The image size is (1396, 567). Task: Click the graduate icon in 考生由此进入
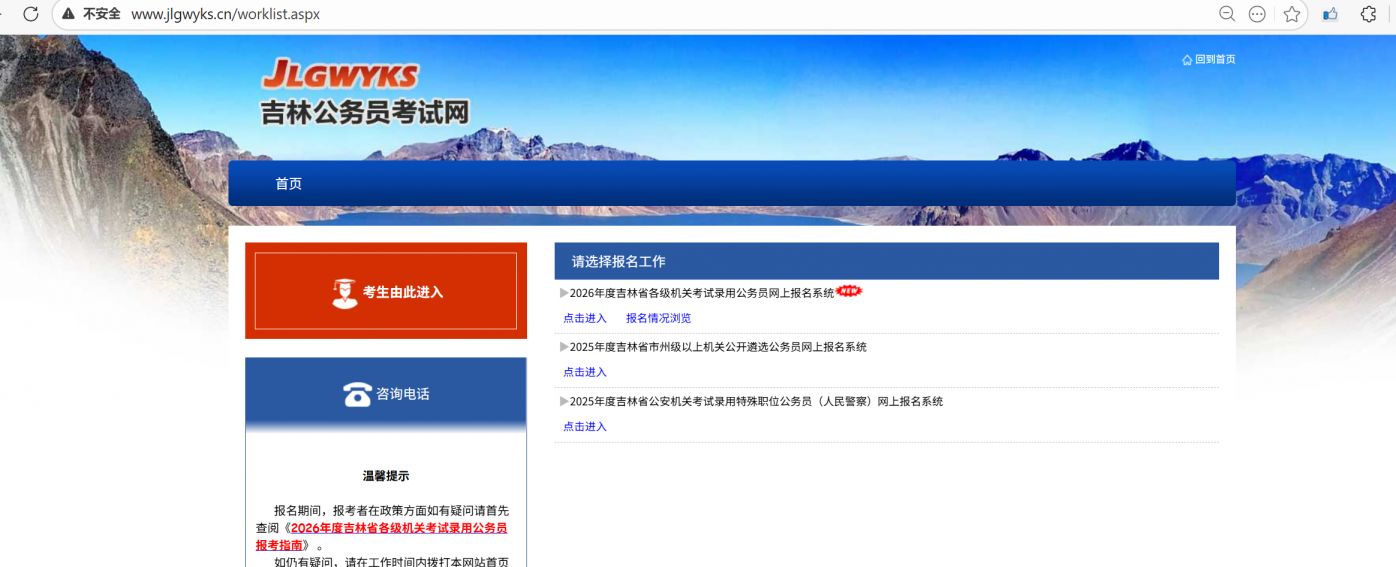coord(344,292)
